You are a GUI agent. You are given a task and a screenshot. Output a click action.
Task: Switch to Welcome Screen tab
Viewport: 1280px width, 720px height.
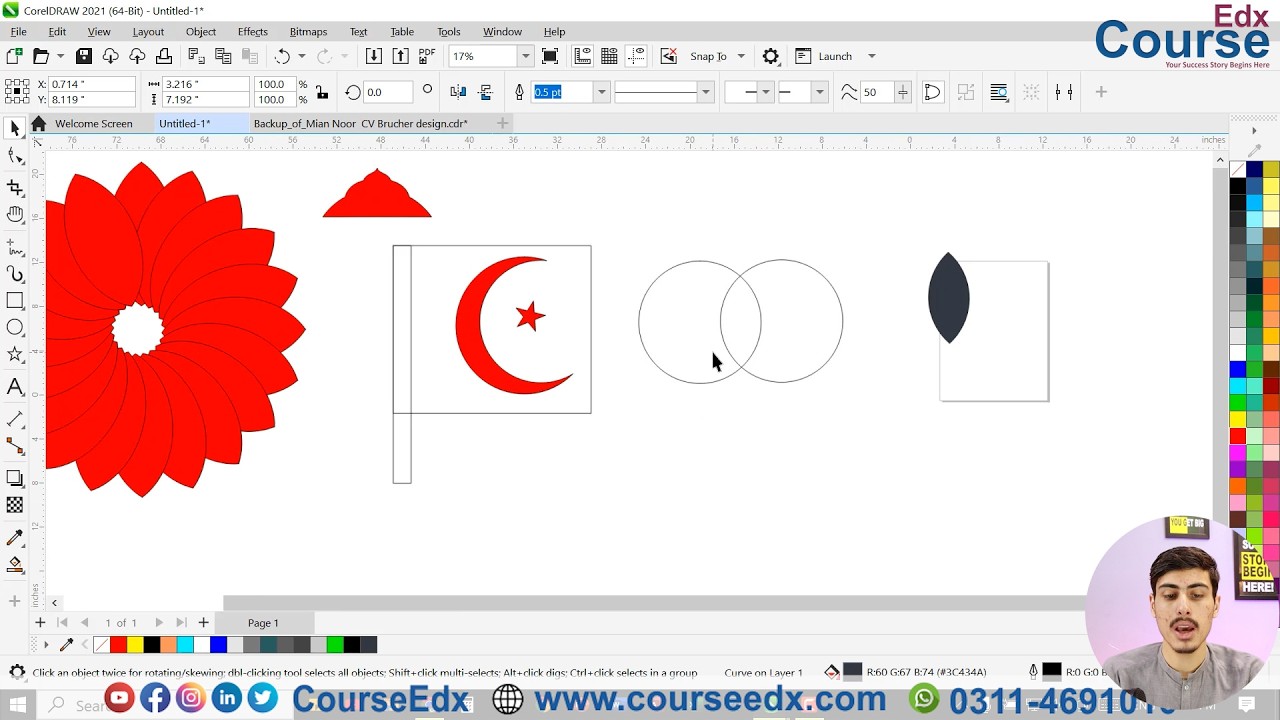pyautogui.click(x=93, y=123)
